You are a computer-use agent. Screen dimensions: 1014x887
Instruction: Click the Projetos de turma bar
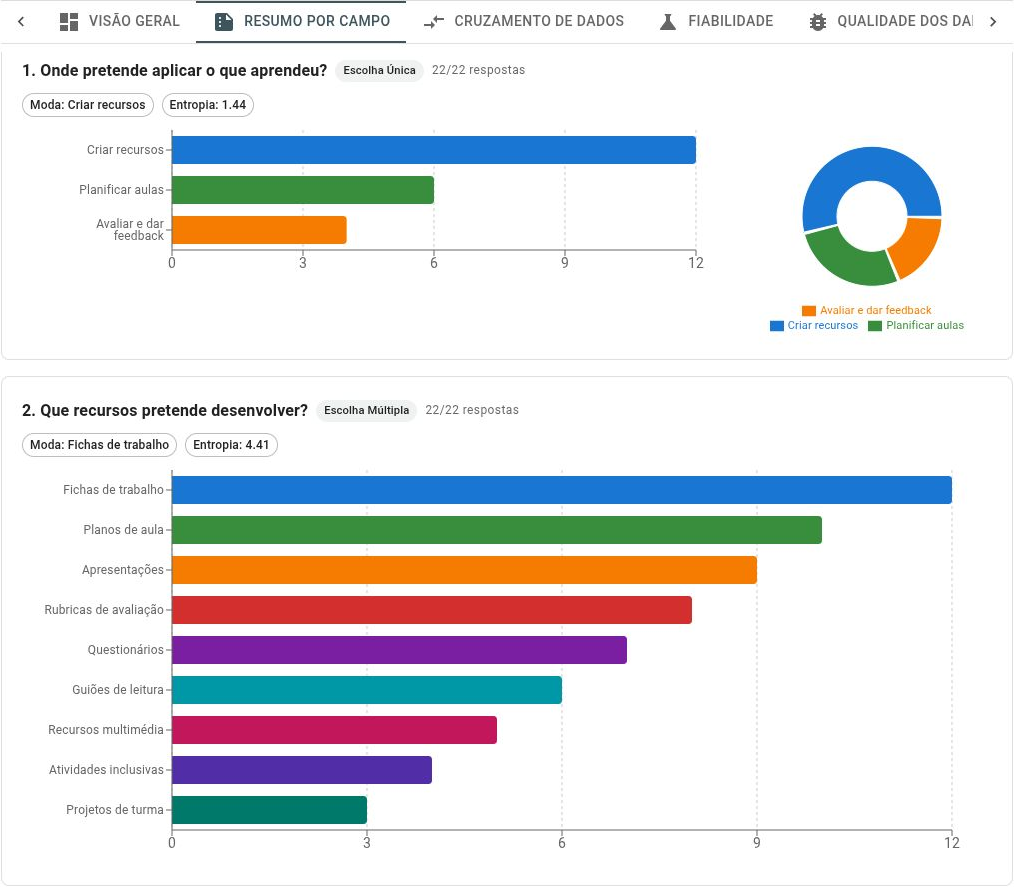(269, 810)
